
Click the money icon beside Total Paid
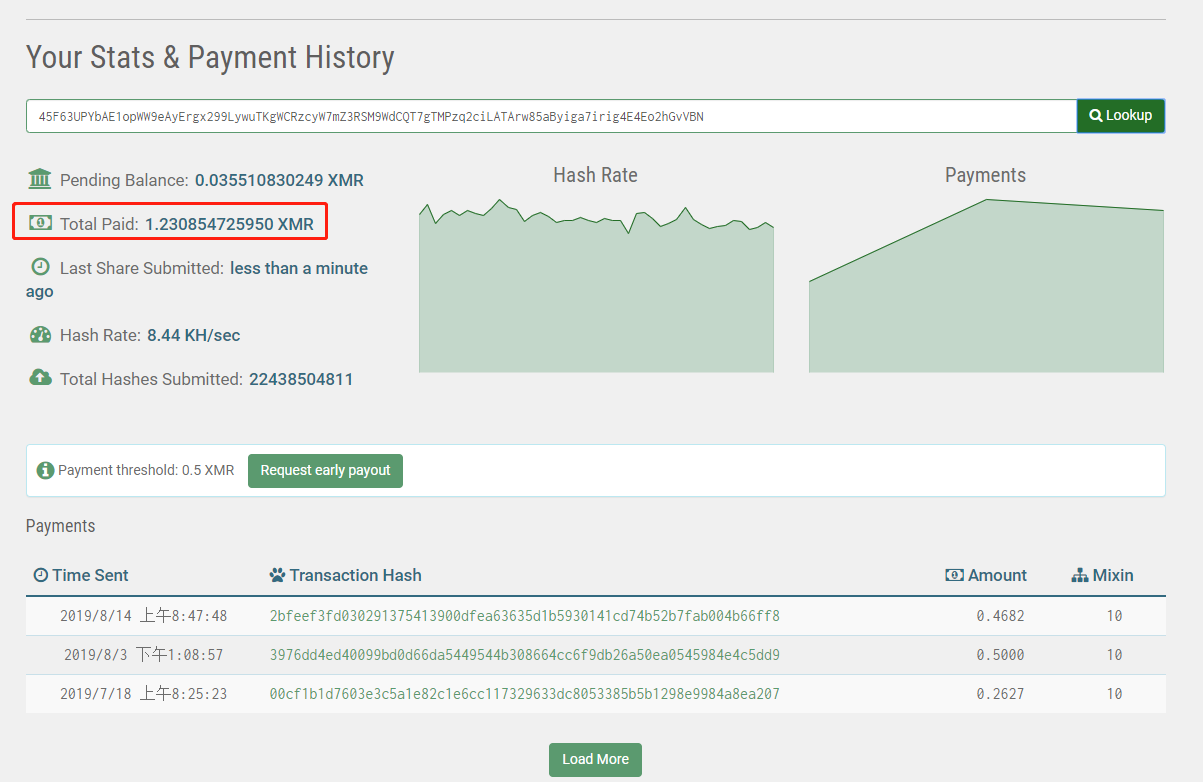pyautogui.click(x=40, y=223)
